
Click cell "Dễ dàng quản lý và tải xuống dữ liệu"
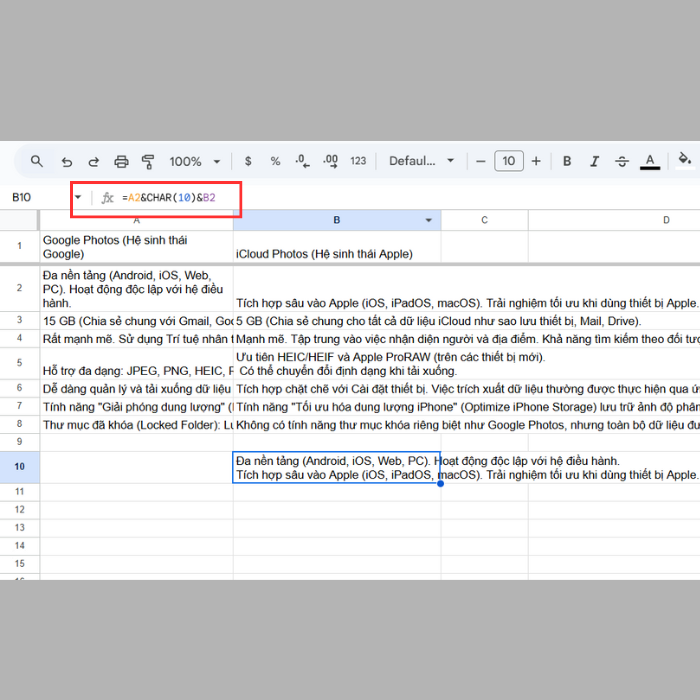pyautogui.click(x=137, y=389)
